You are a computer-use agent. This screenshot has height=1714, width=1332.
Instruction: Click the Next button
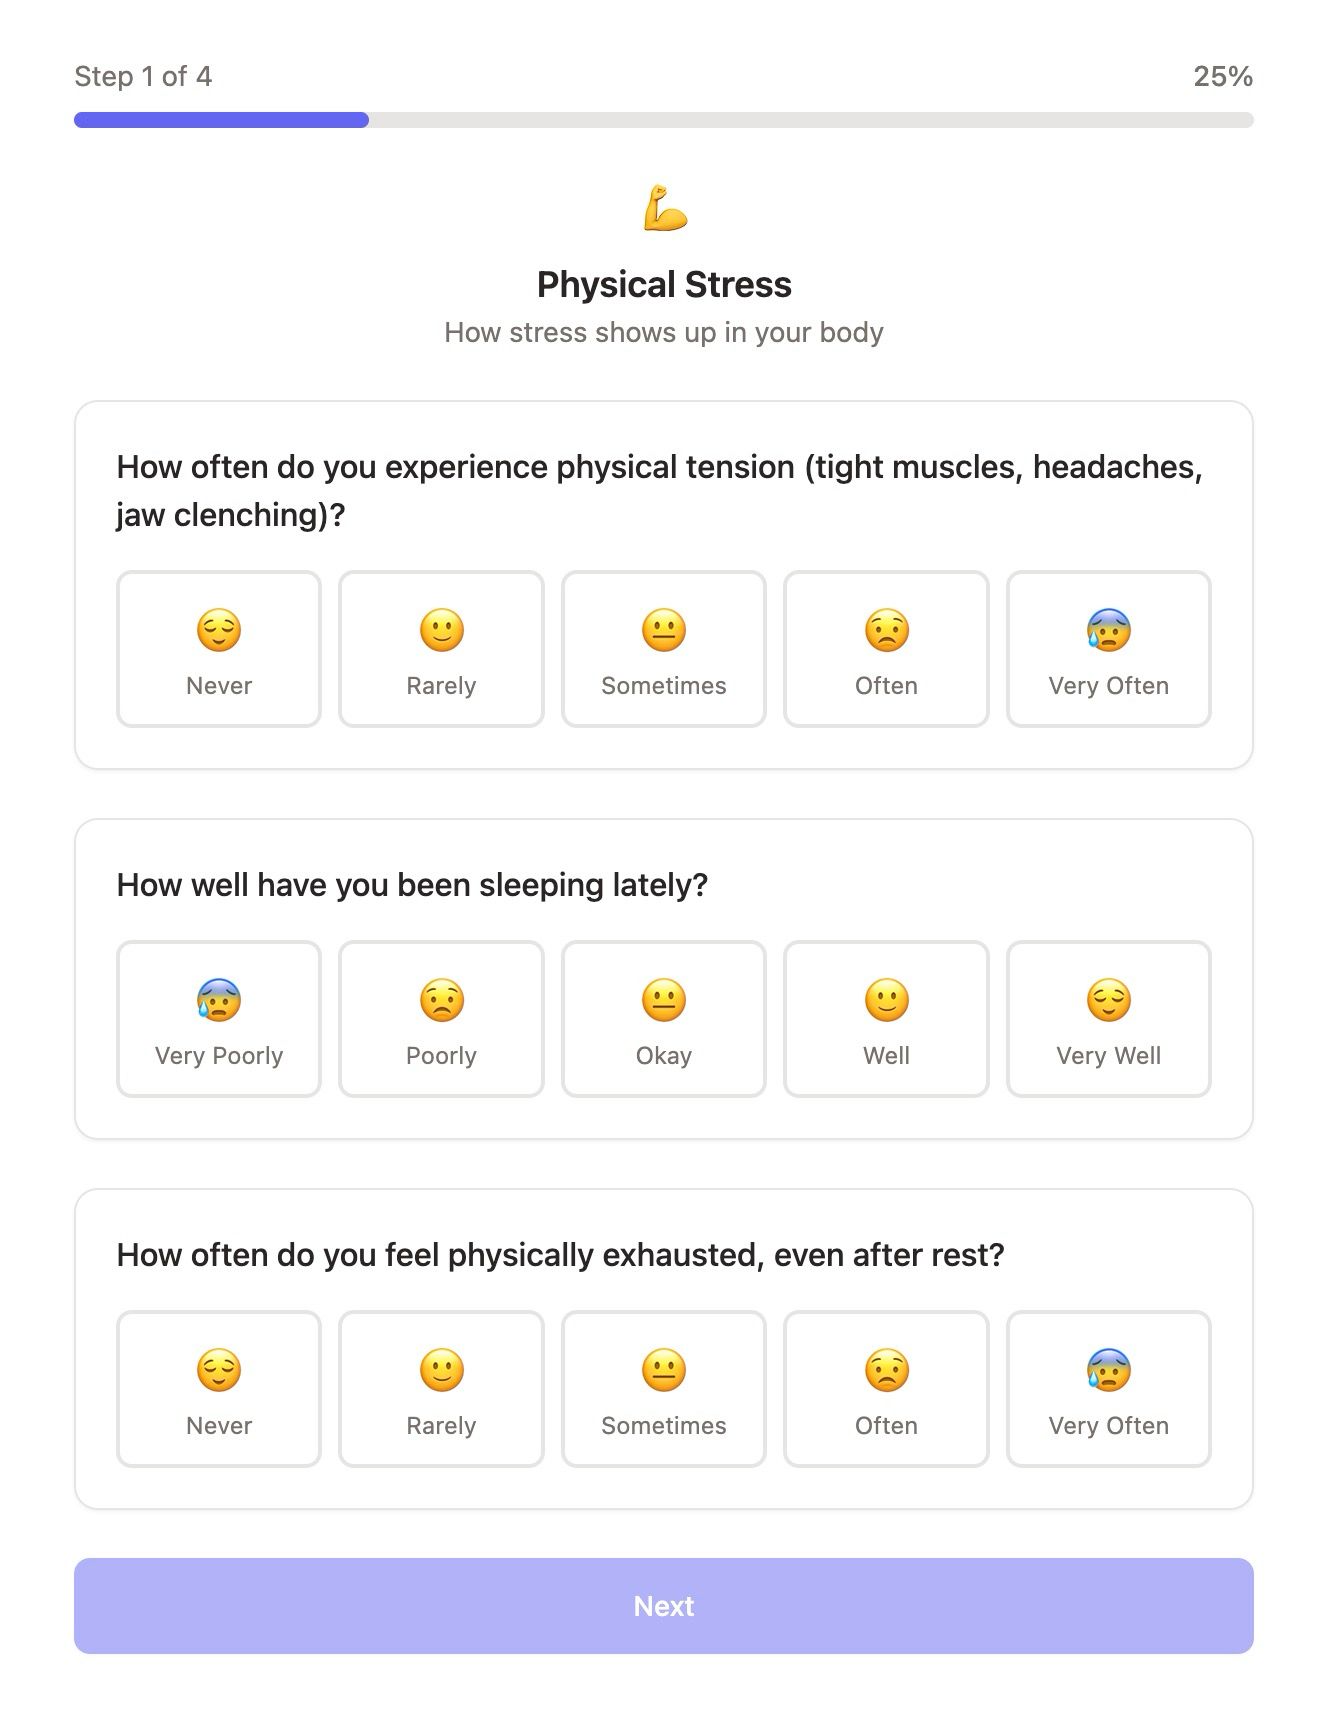coord(664,1606)
